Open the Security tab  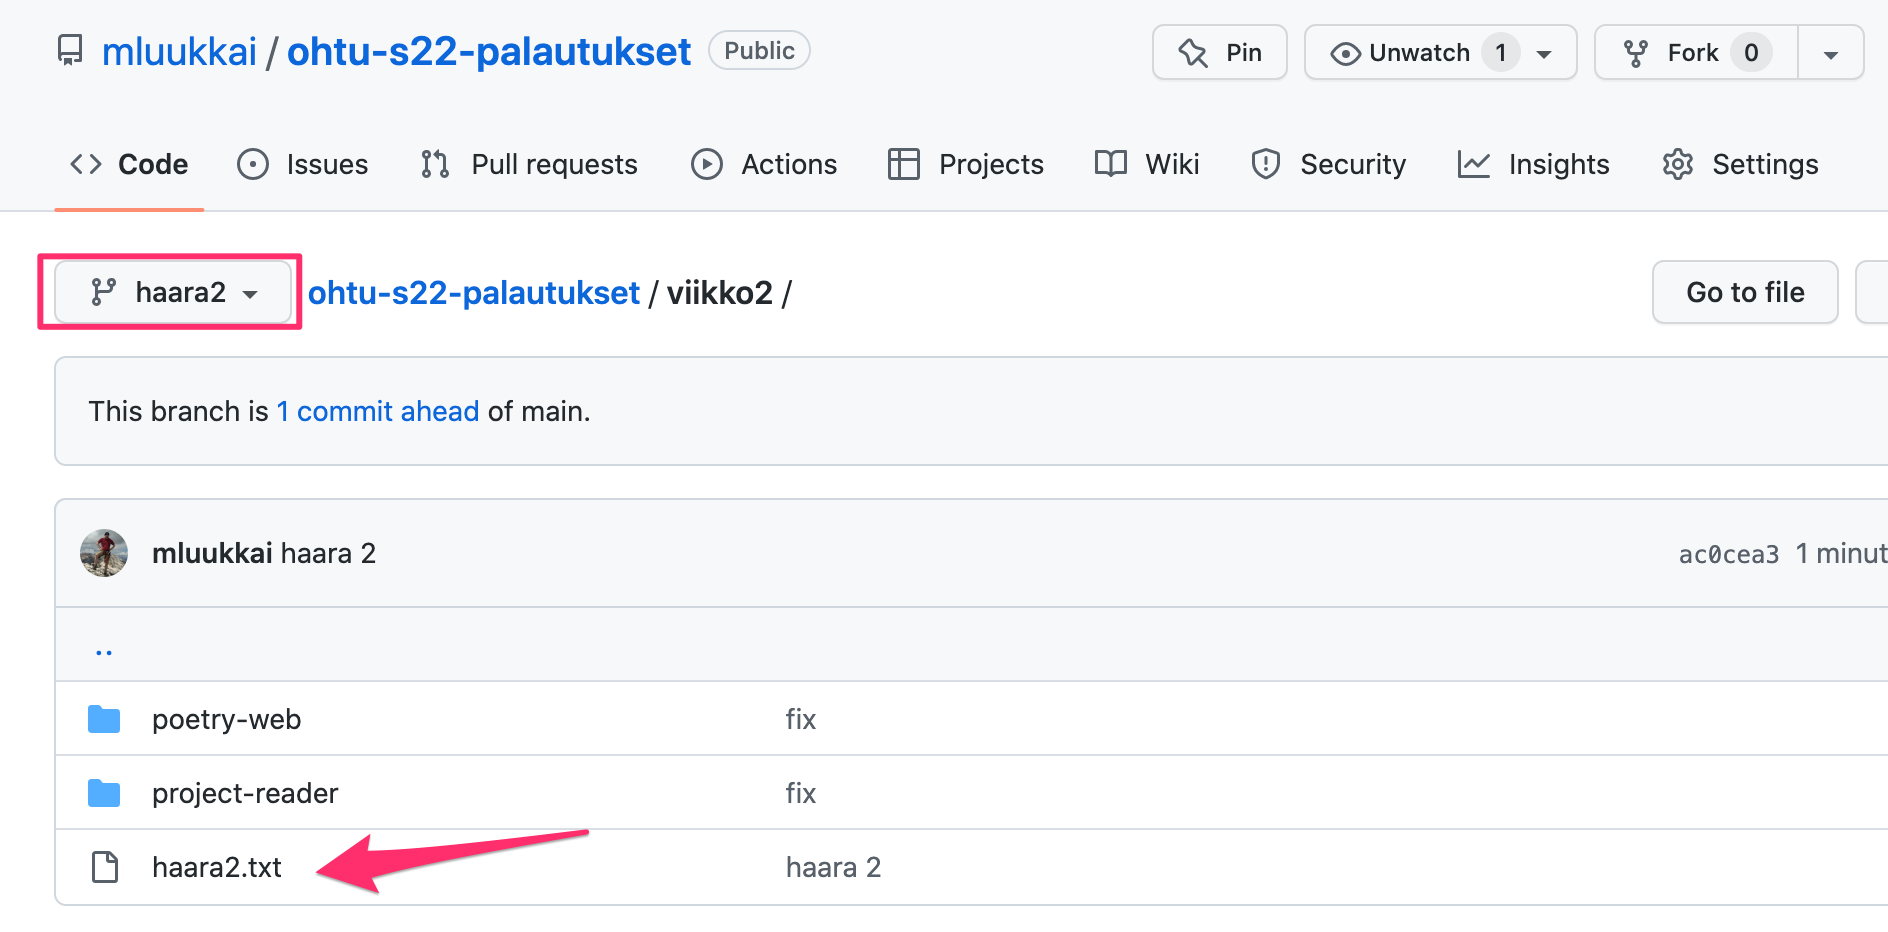pos(1329,164)
